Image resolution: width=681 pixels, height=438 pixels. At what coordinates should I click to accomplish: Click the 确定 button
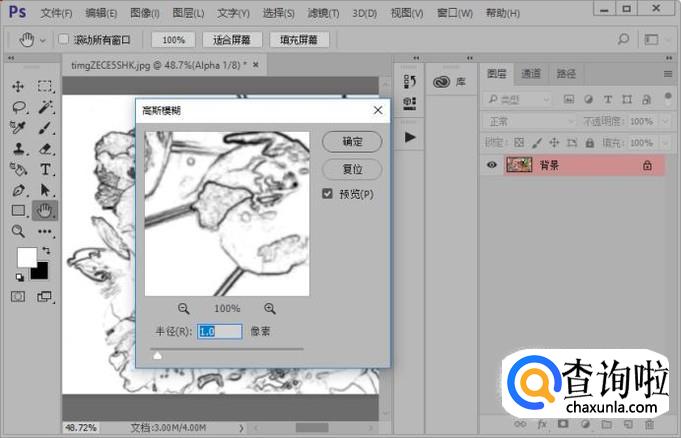tap(352, 142)
